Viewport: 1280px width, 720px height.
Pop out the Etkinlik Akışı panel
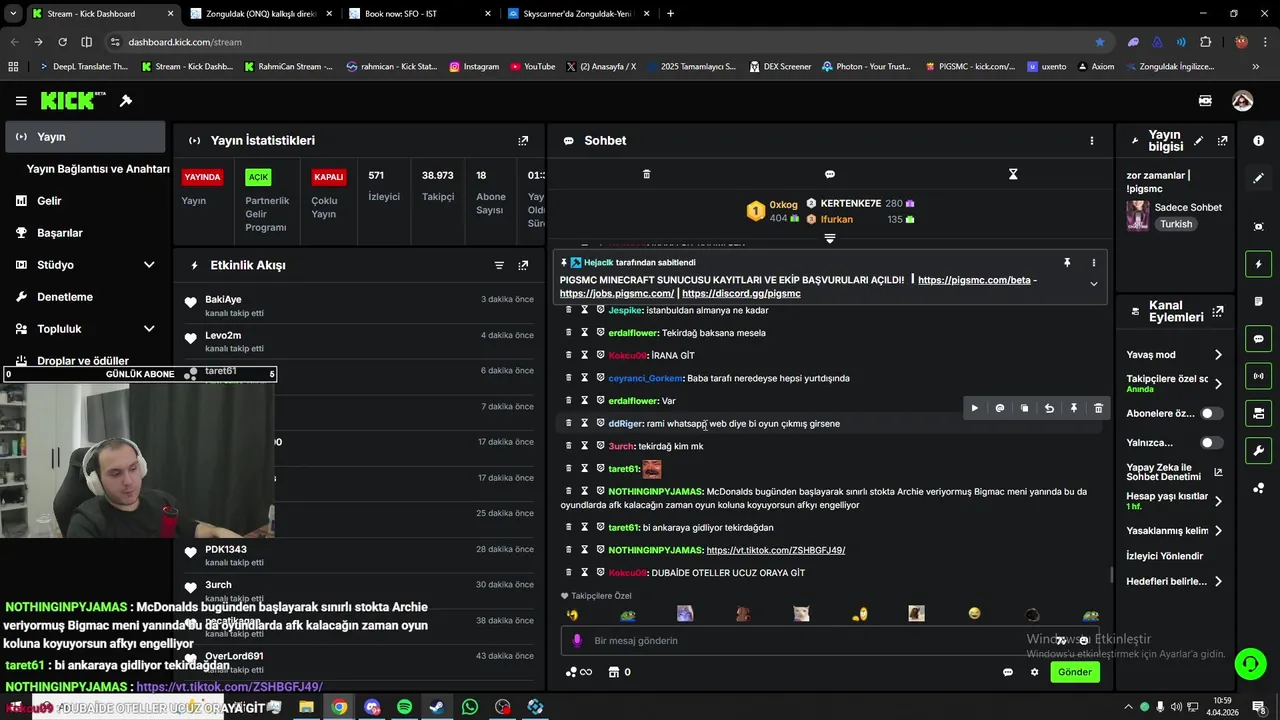tap(523, 265)
